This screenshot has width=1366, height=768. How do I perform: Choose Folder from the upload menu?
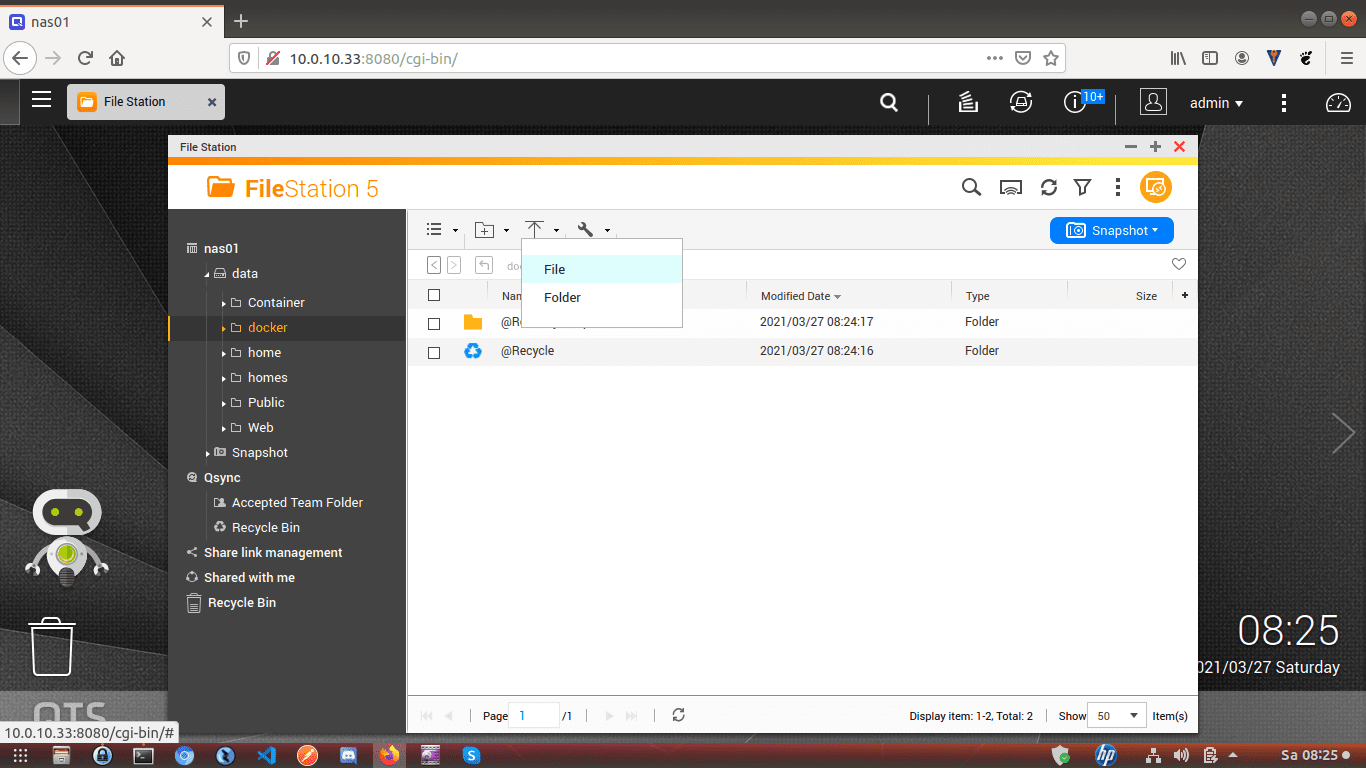(602, 297)
